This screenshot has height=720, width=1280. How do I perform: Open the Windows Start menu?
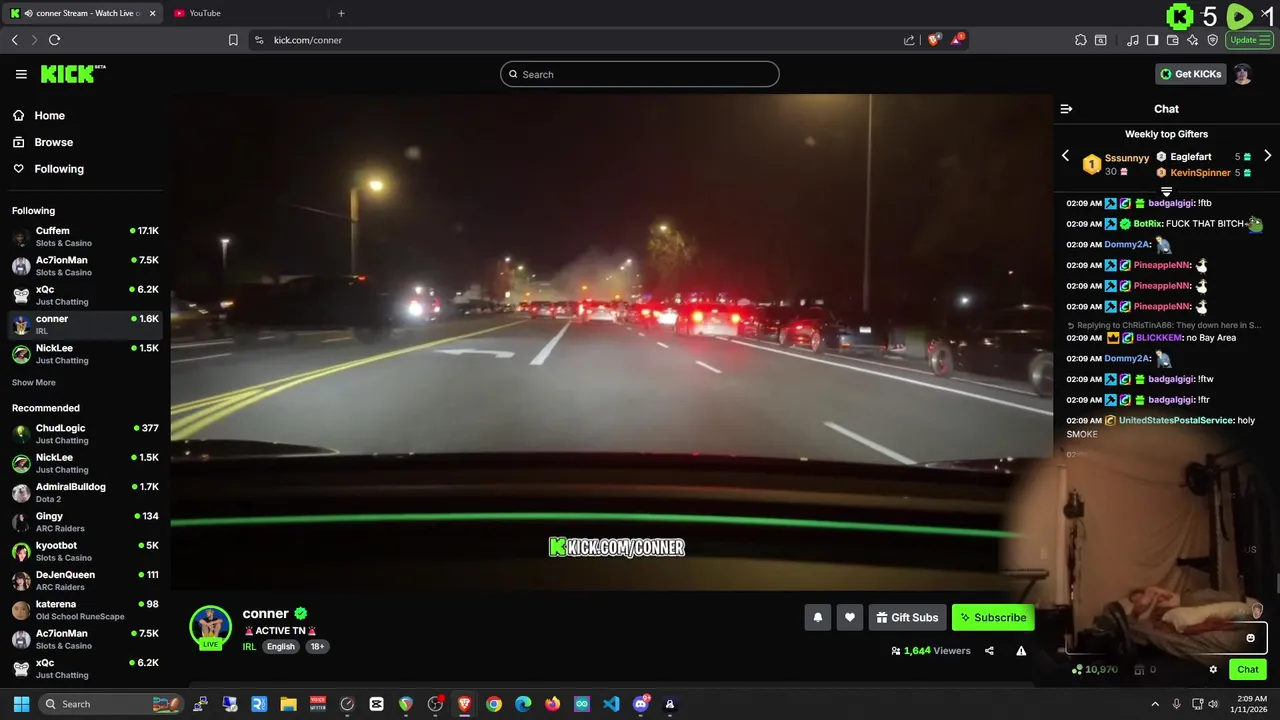coord(21,704)
